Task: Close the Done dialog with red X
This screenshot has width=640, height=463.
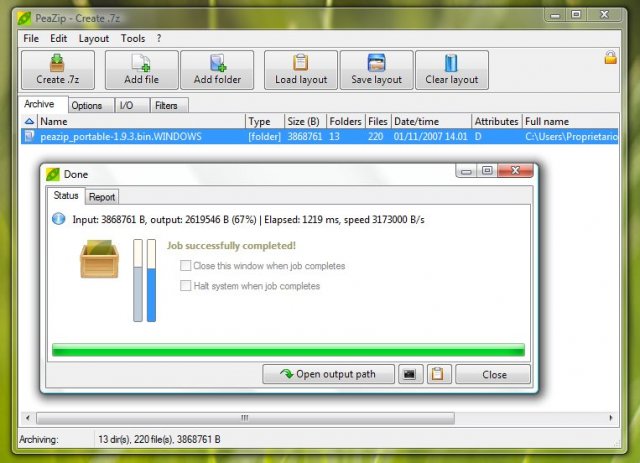Action: 516,171
